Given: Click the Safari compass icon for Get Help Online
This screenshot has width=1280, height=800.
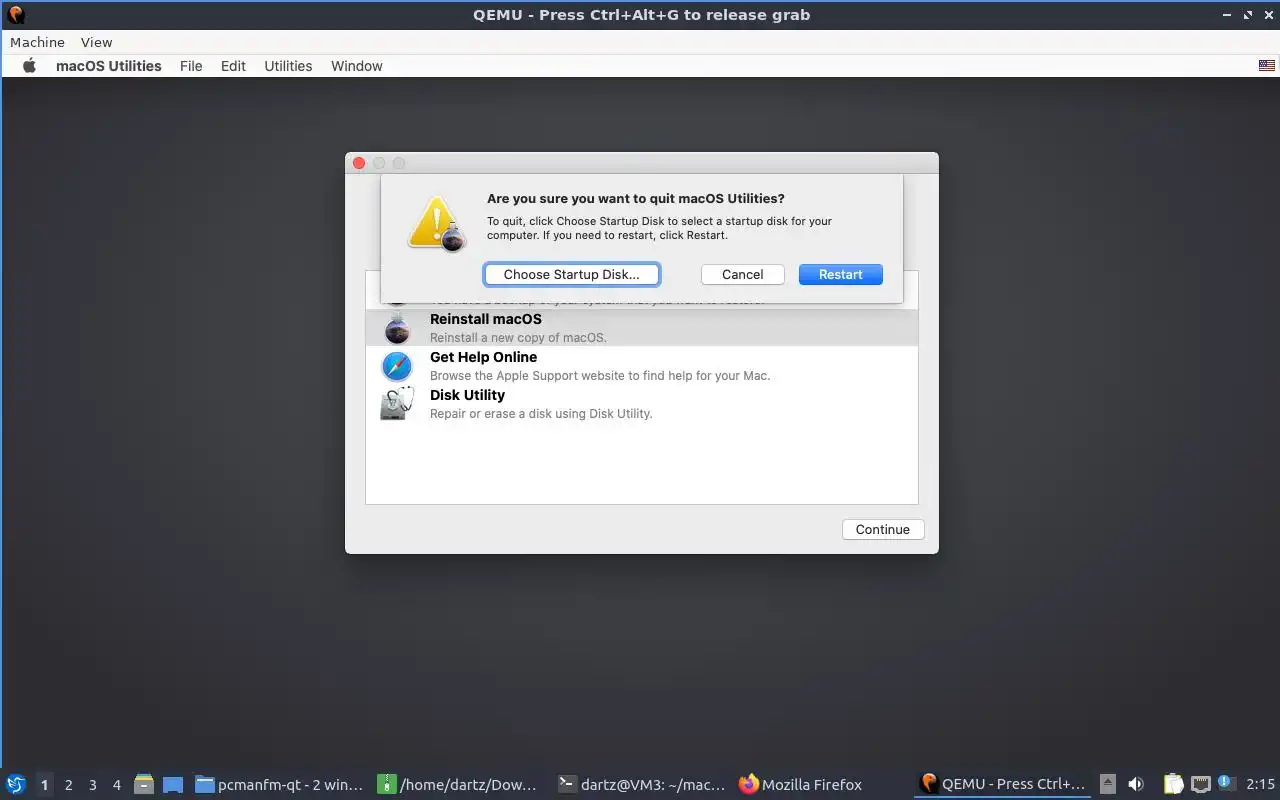Looking at the screenshot, I should pos(397,366).
